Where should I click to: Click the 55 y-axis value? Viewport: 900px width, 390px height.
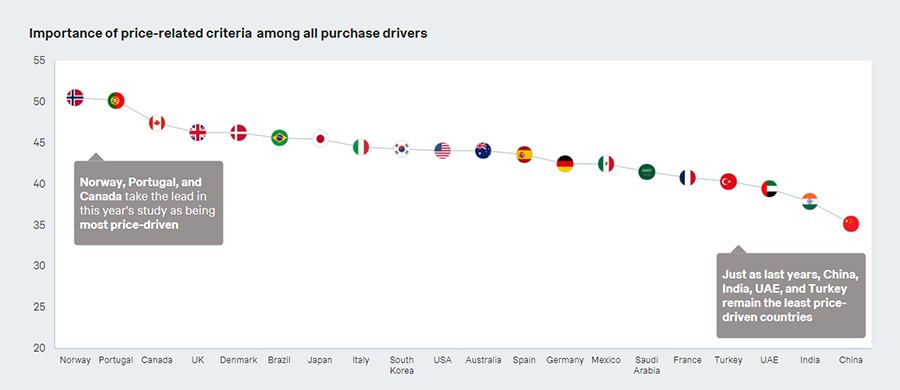[39, 60]
